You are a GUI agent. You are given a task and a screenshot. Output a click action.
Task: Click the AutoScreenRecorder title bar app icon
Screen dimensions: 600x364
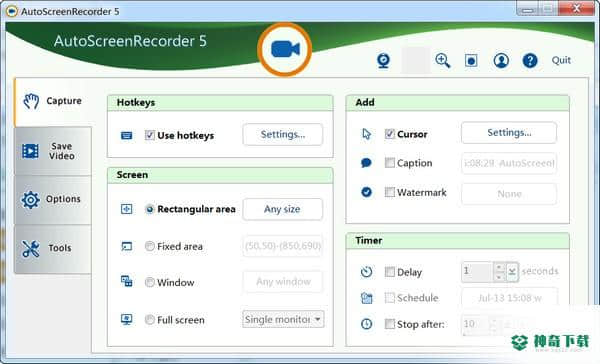pos(11,11)
